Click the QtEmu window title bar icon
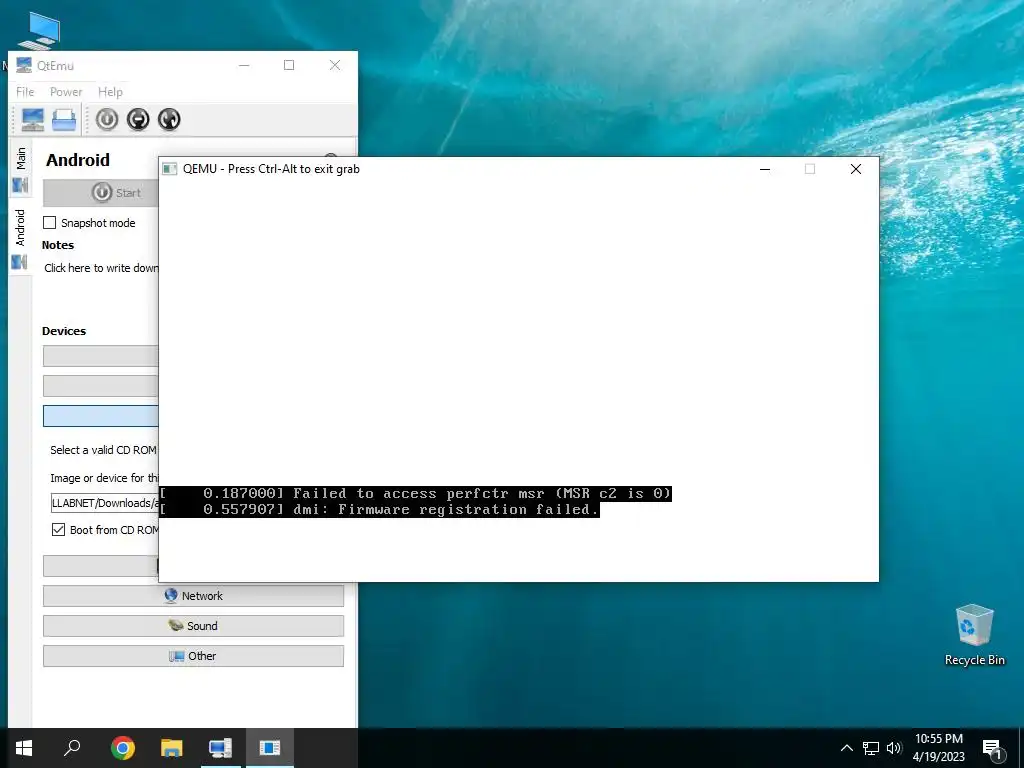Screen dimensions: 1024x768 pyautogui.click(x=24, y=65)
